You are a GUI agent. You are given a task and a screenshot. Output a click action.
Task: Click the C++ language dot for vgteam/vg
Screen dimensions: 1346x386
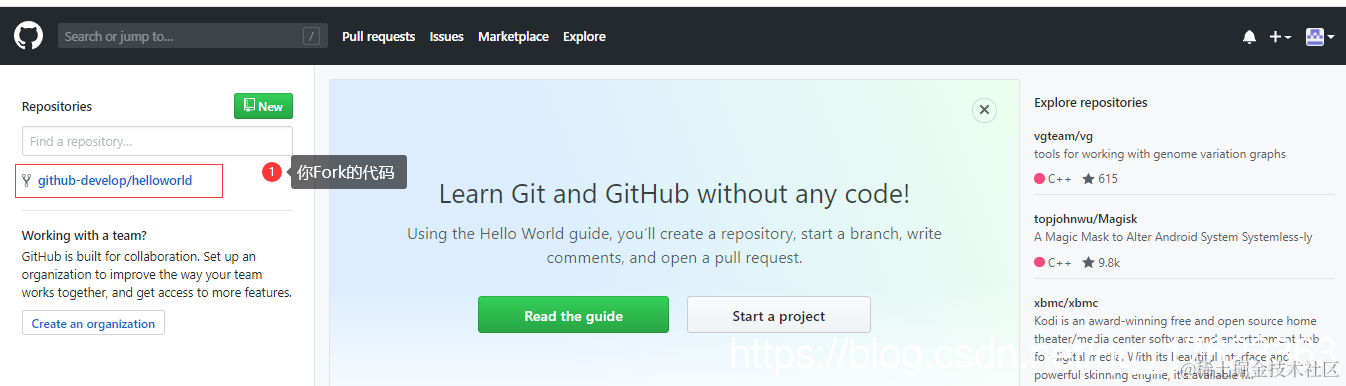point(1040,179)
